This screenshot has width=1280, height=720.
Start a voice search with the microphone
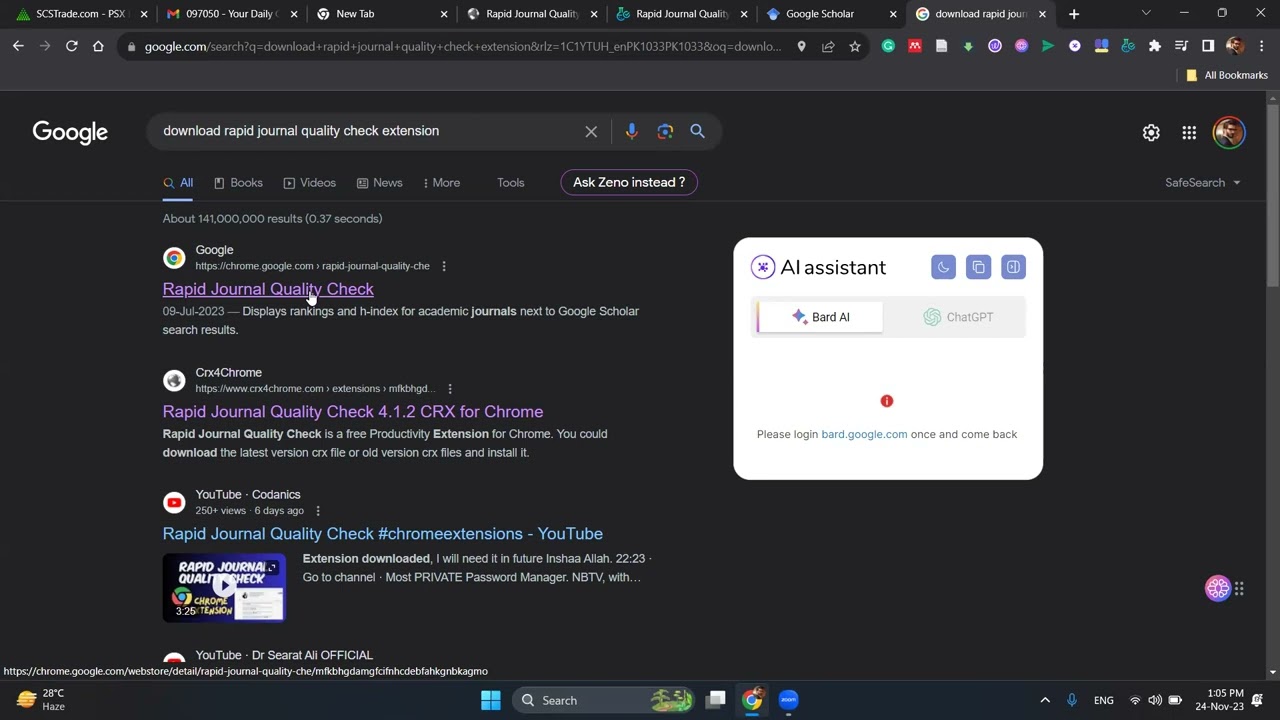point(631,131)
